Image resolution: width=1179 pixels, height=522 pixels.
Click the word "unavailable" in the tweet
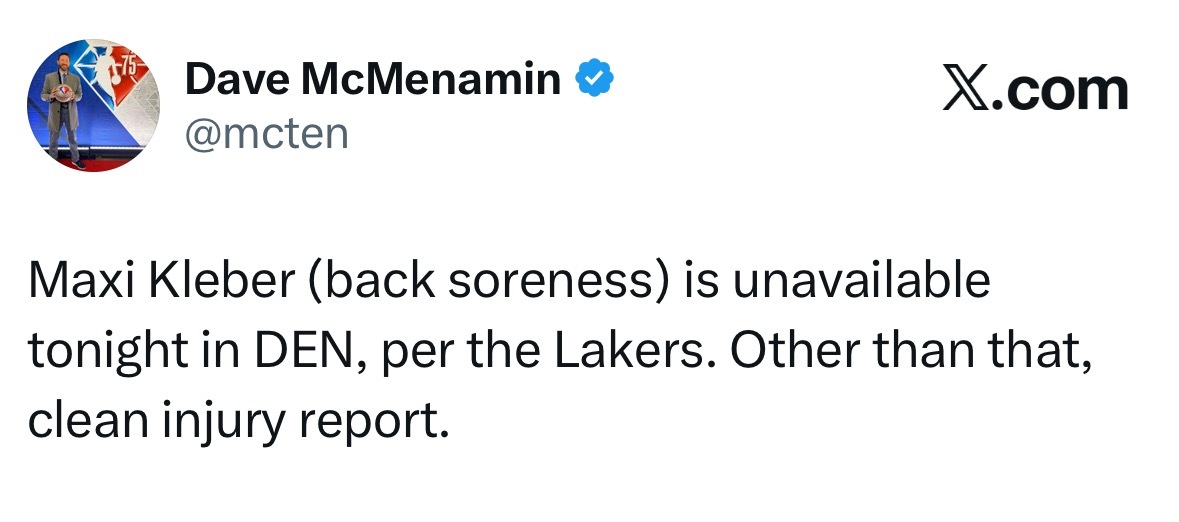pos(861,284)
